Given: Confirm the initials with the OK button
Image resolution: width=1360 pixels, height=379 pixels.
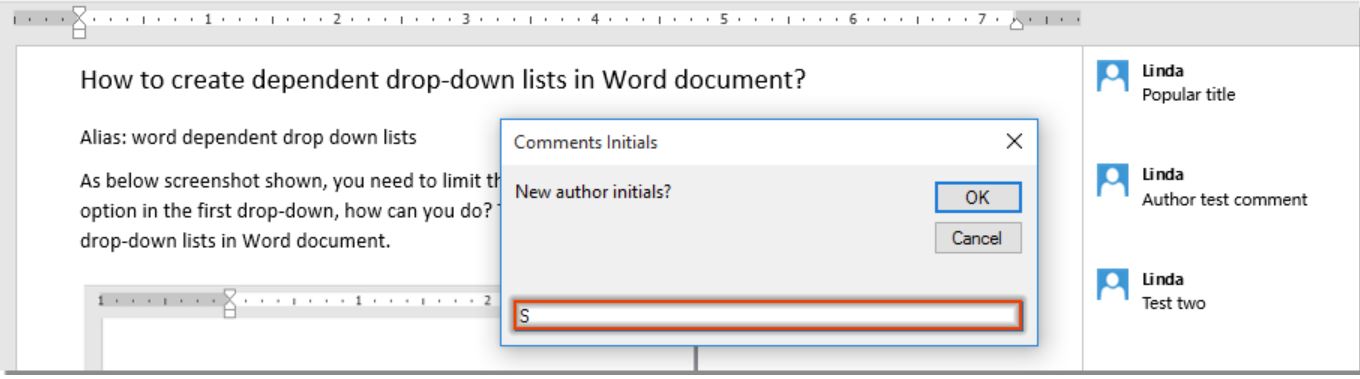Looking at the screenshot, I should (x=978, y=198).
